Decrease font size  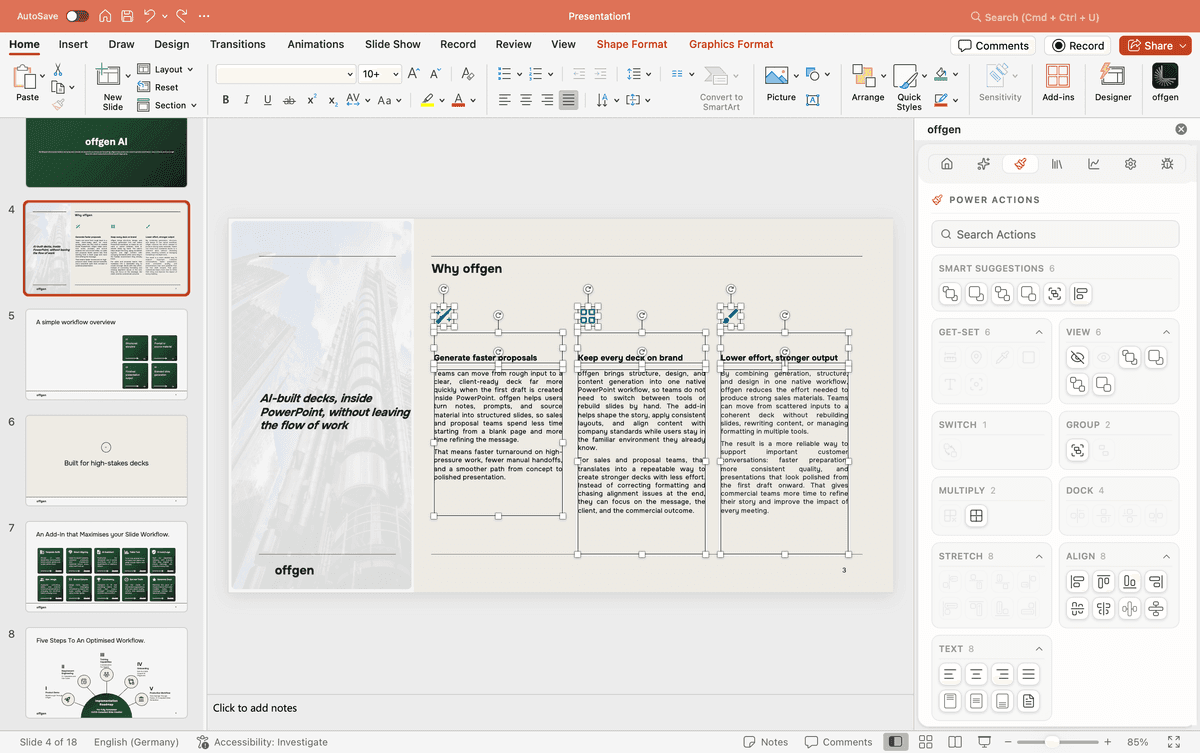click(436, 74)
